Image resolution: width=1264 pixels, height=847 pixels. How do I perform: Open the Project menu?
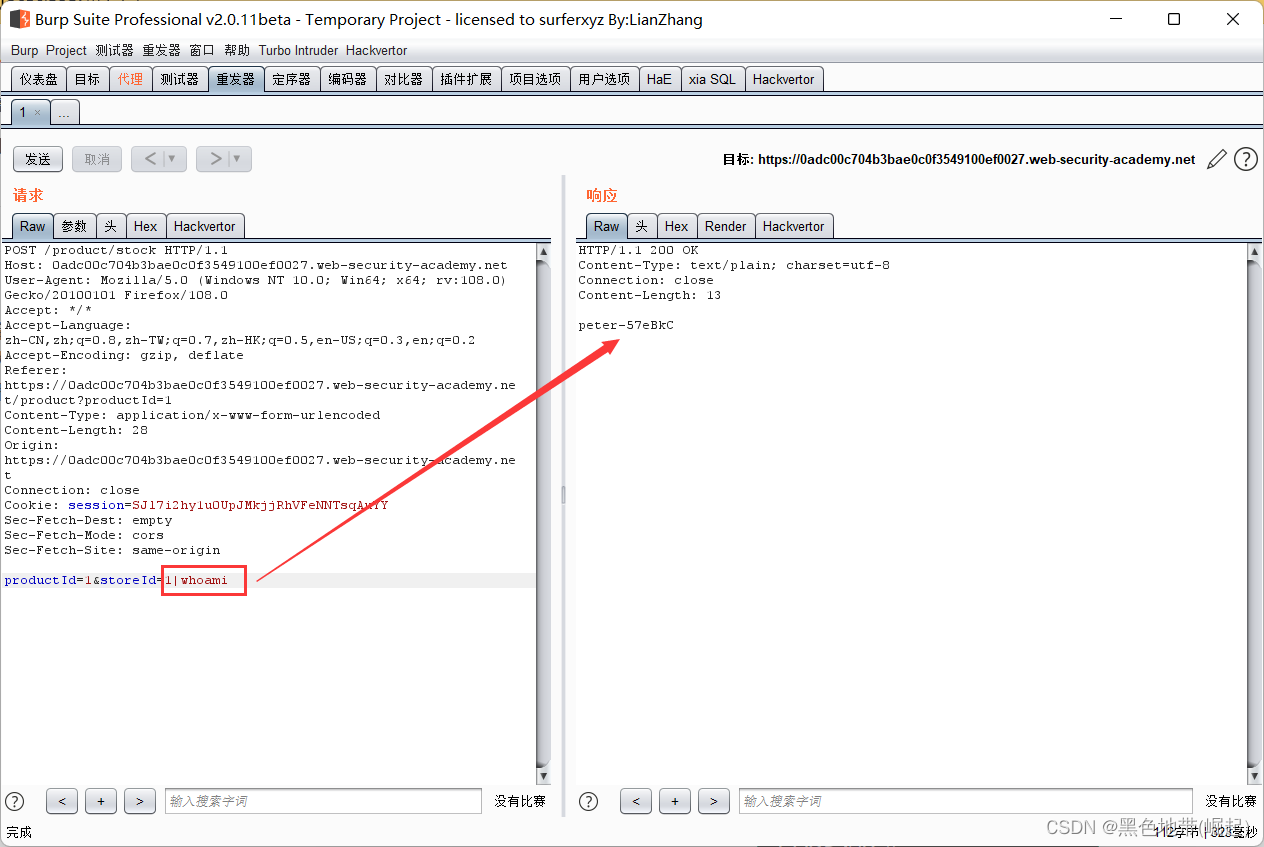tap(66, 50)
